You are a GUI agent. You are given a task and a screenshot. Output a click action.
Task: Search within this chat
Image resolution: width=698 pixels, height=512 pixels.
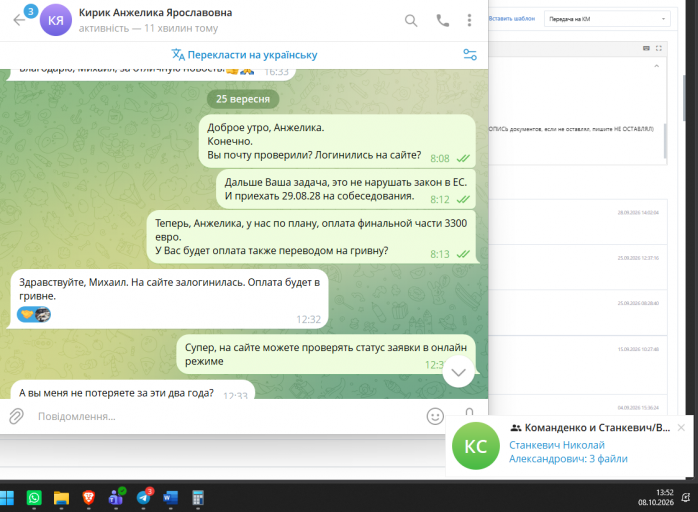411,20
